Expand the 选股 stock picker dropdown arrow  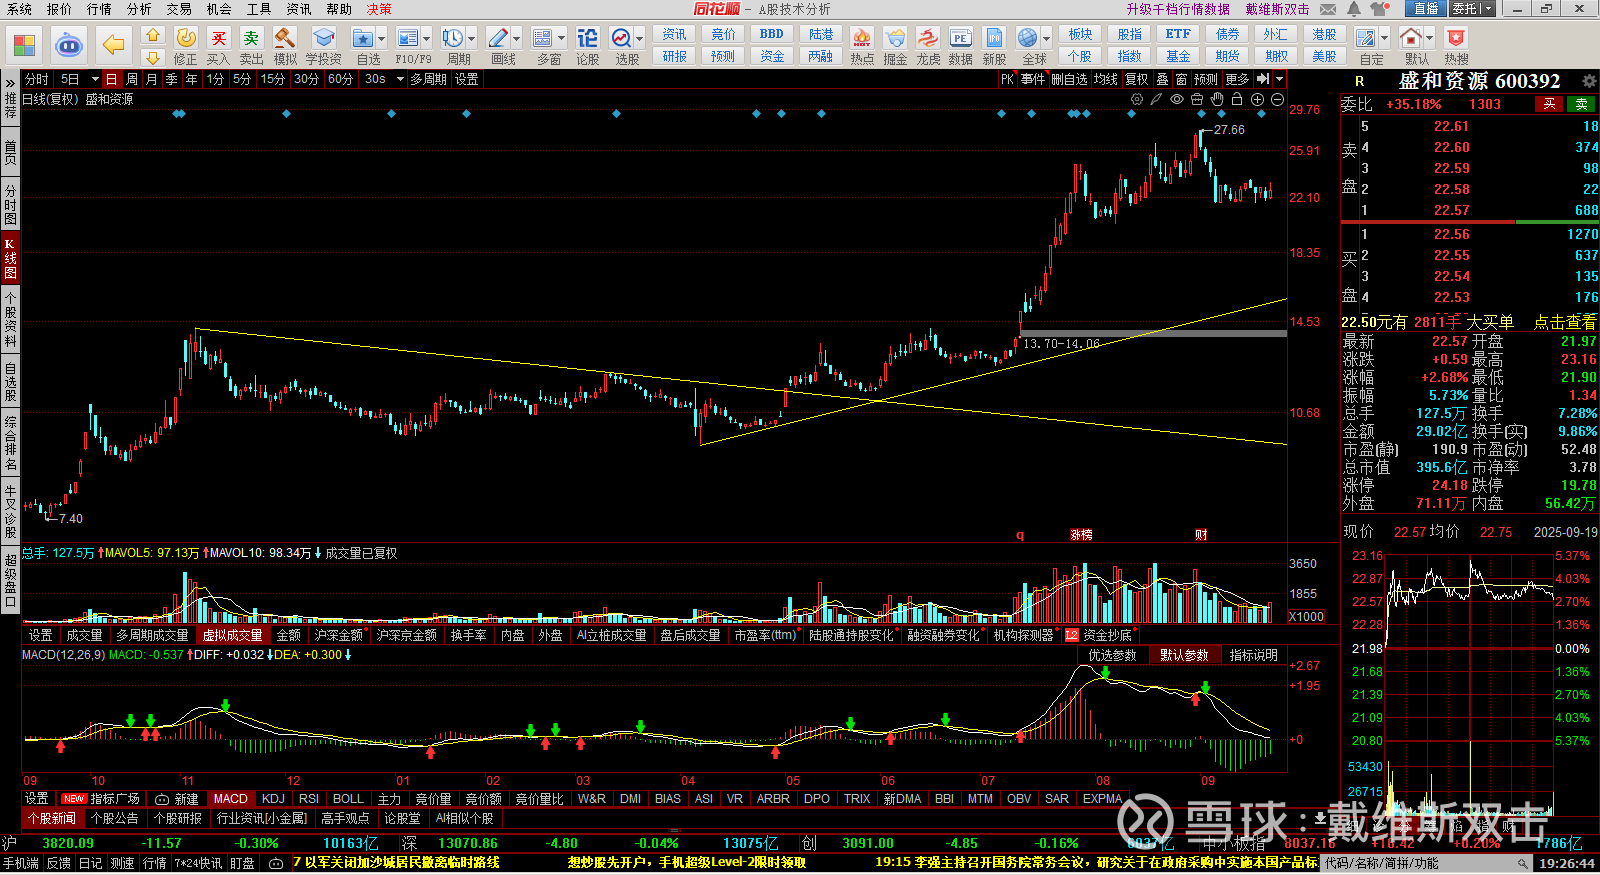click(x=639, y=39)
